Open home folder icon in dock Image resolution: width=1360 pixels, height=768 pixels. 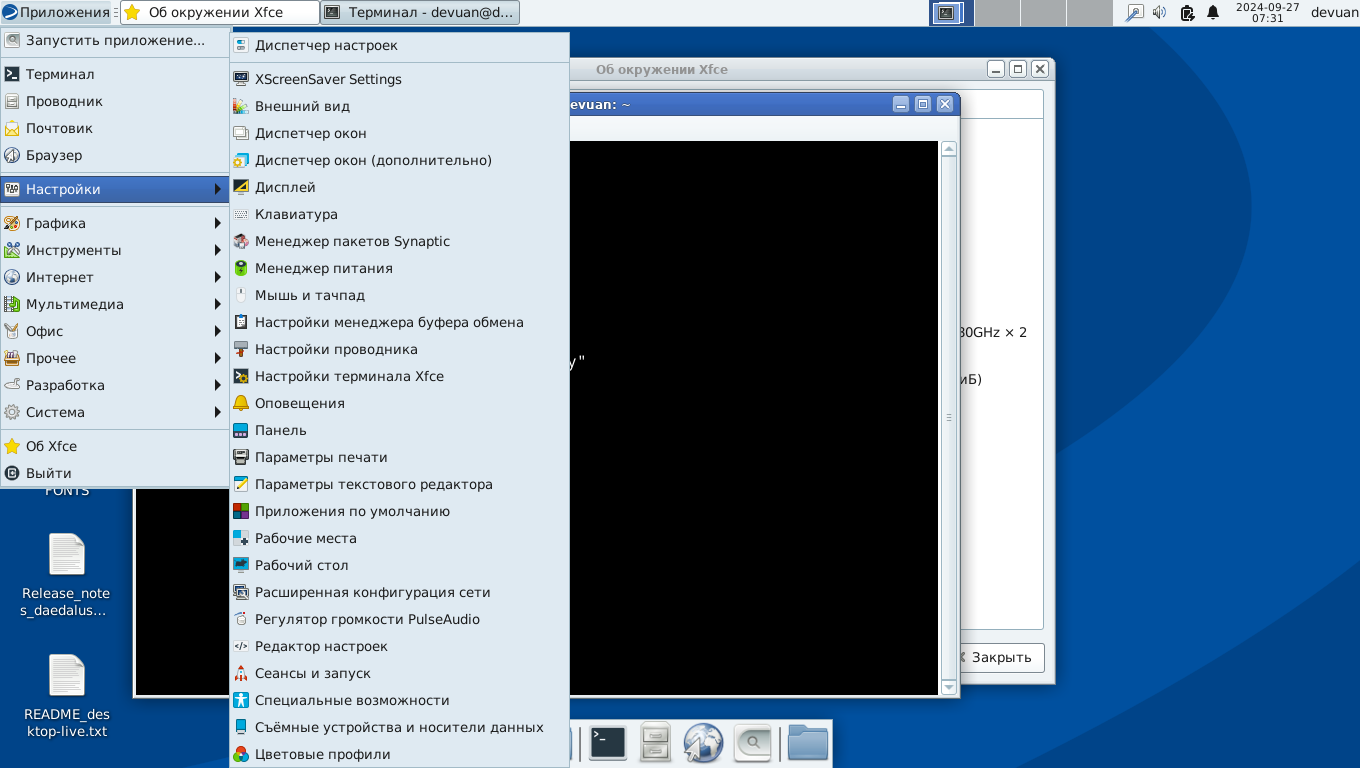[807, 743]
